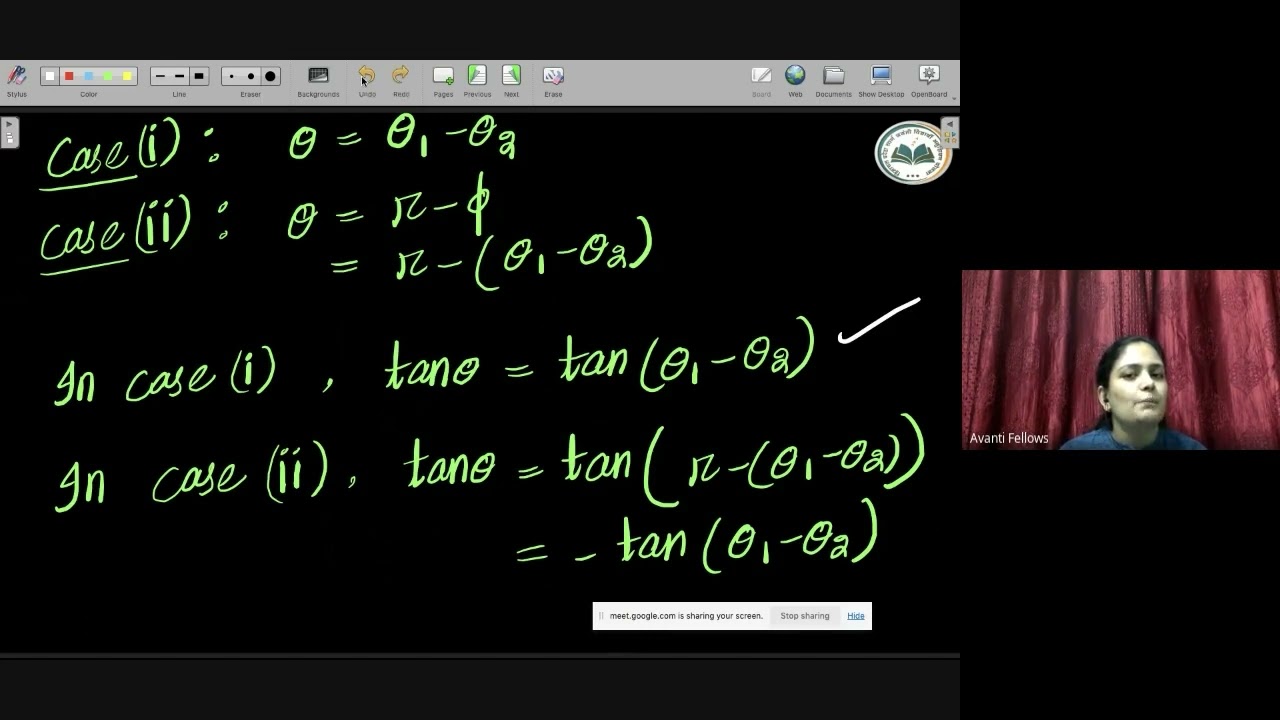This screenshot has height=720, width=1280.
Task: Undo the last stroke
Action: [367, 80]
